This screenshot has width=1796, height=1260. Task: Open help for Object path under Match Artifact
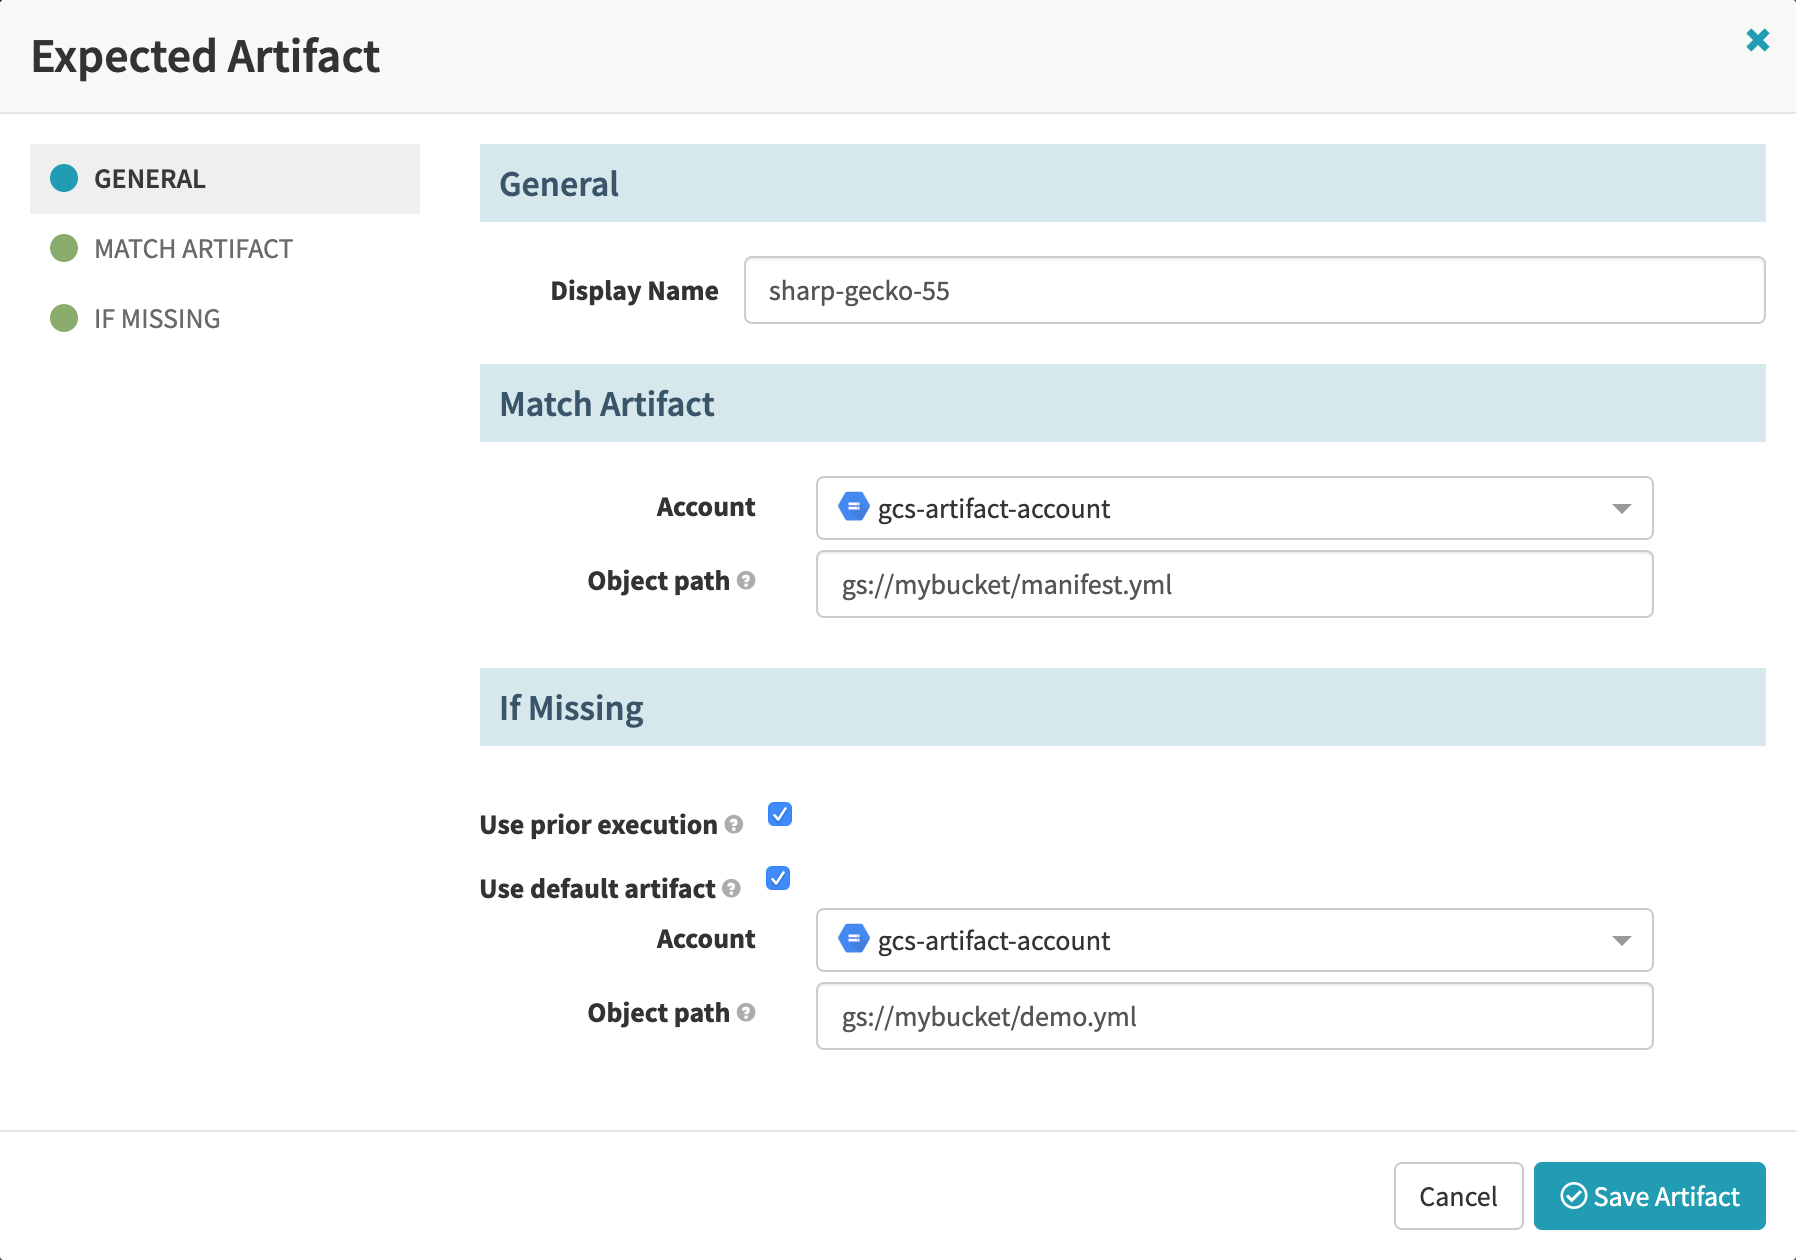(746, 581)
